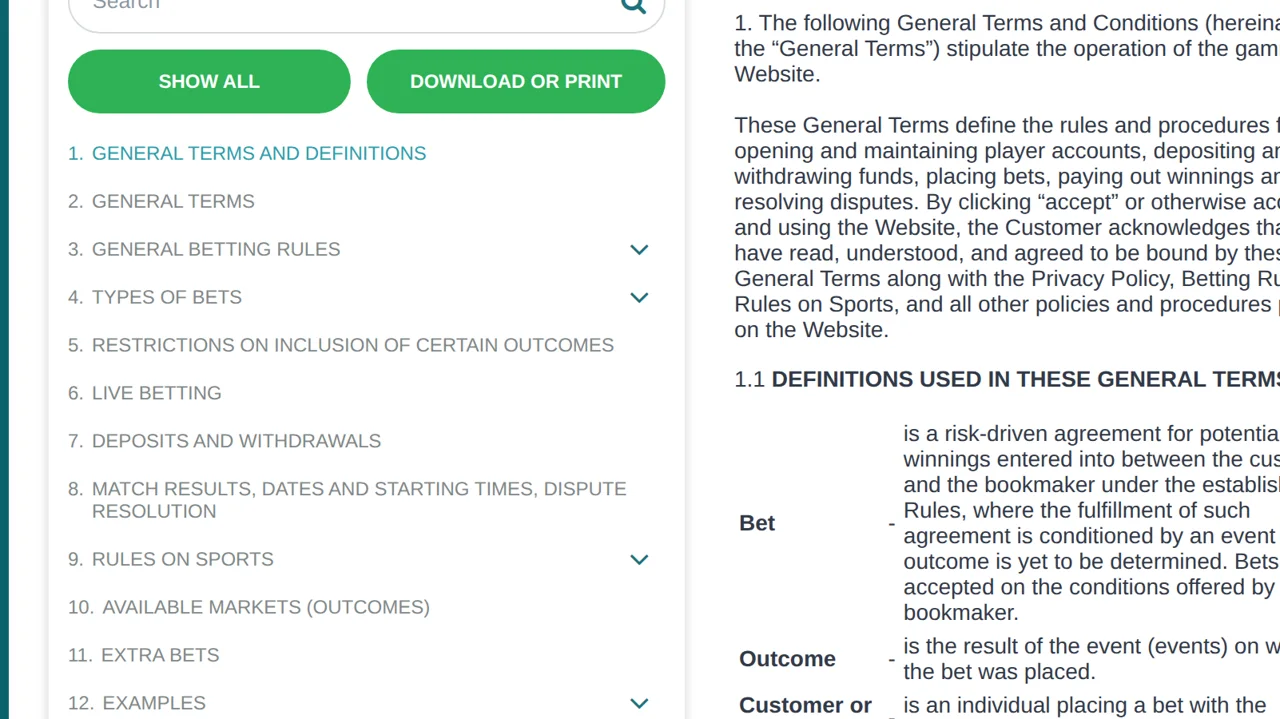The height and width of the screenshot is (719, 1280).
Task: Expand the Examples section chevron
Action: [x=639, y=703]
